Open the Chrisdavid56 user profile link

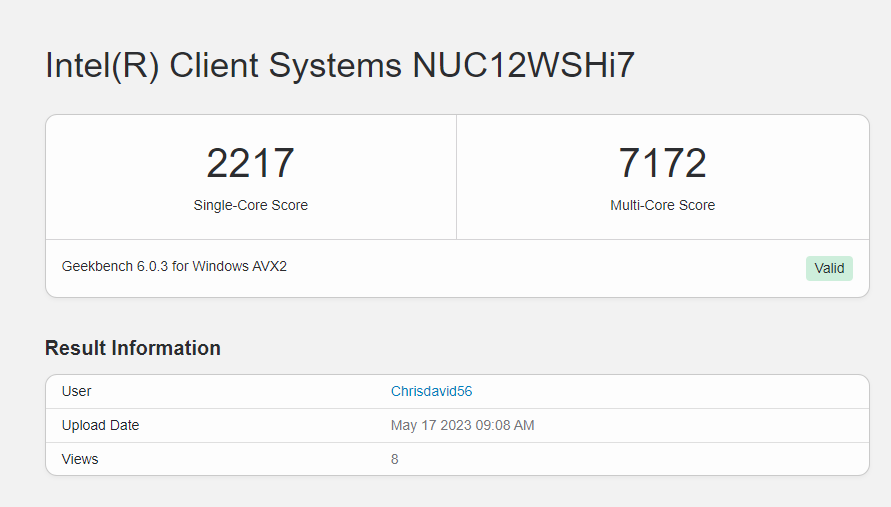(x=431, y=391)
